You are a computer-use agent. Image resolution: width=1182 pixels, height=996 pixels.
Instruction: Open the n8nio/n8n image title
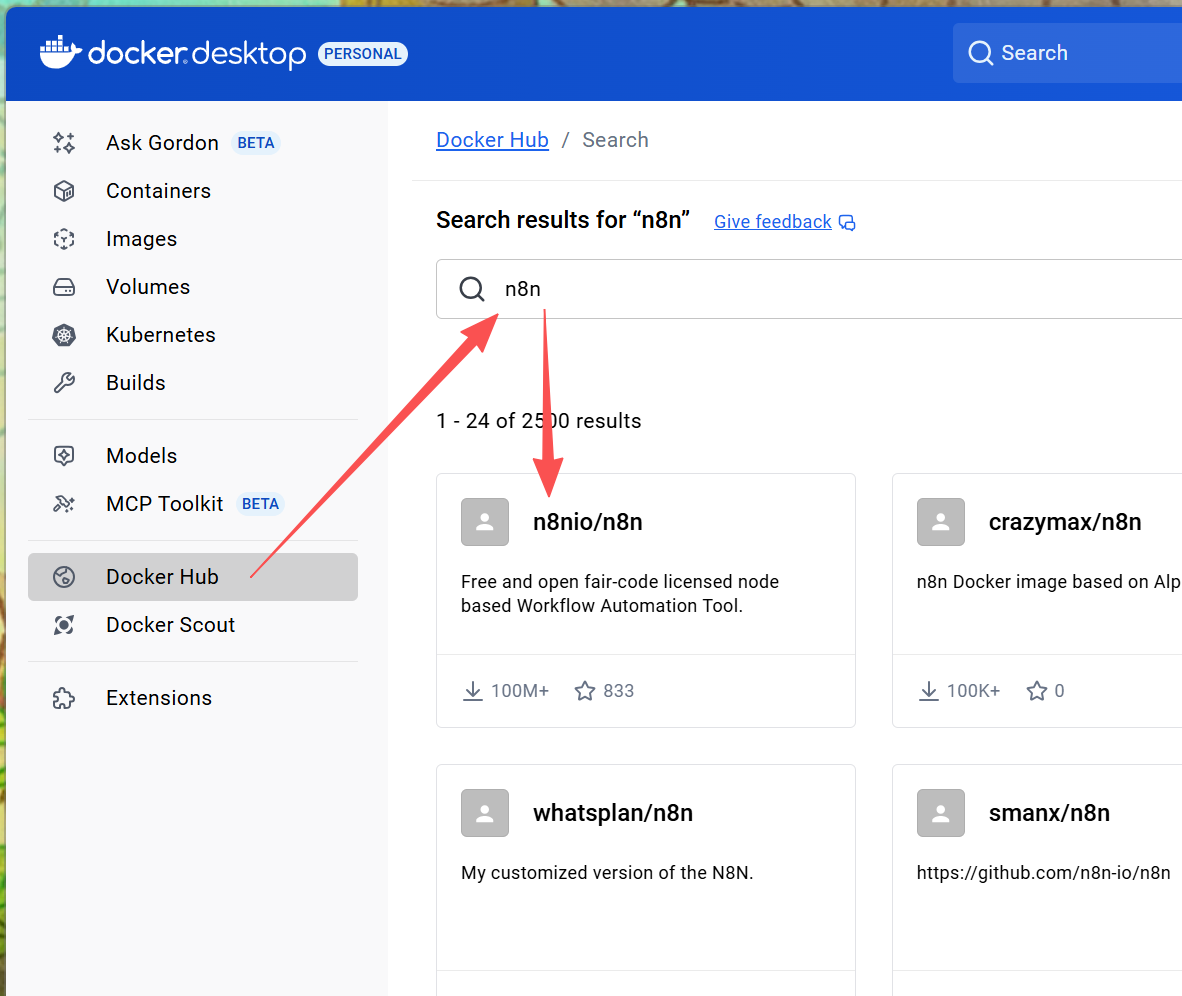(x=587, y=522)
